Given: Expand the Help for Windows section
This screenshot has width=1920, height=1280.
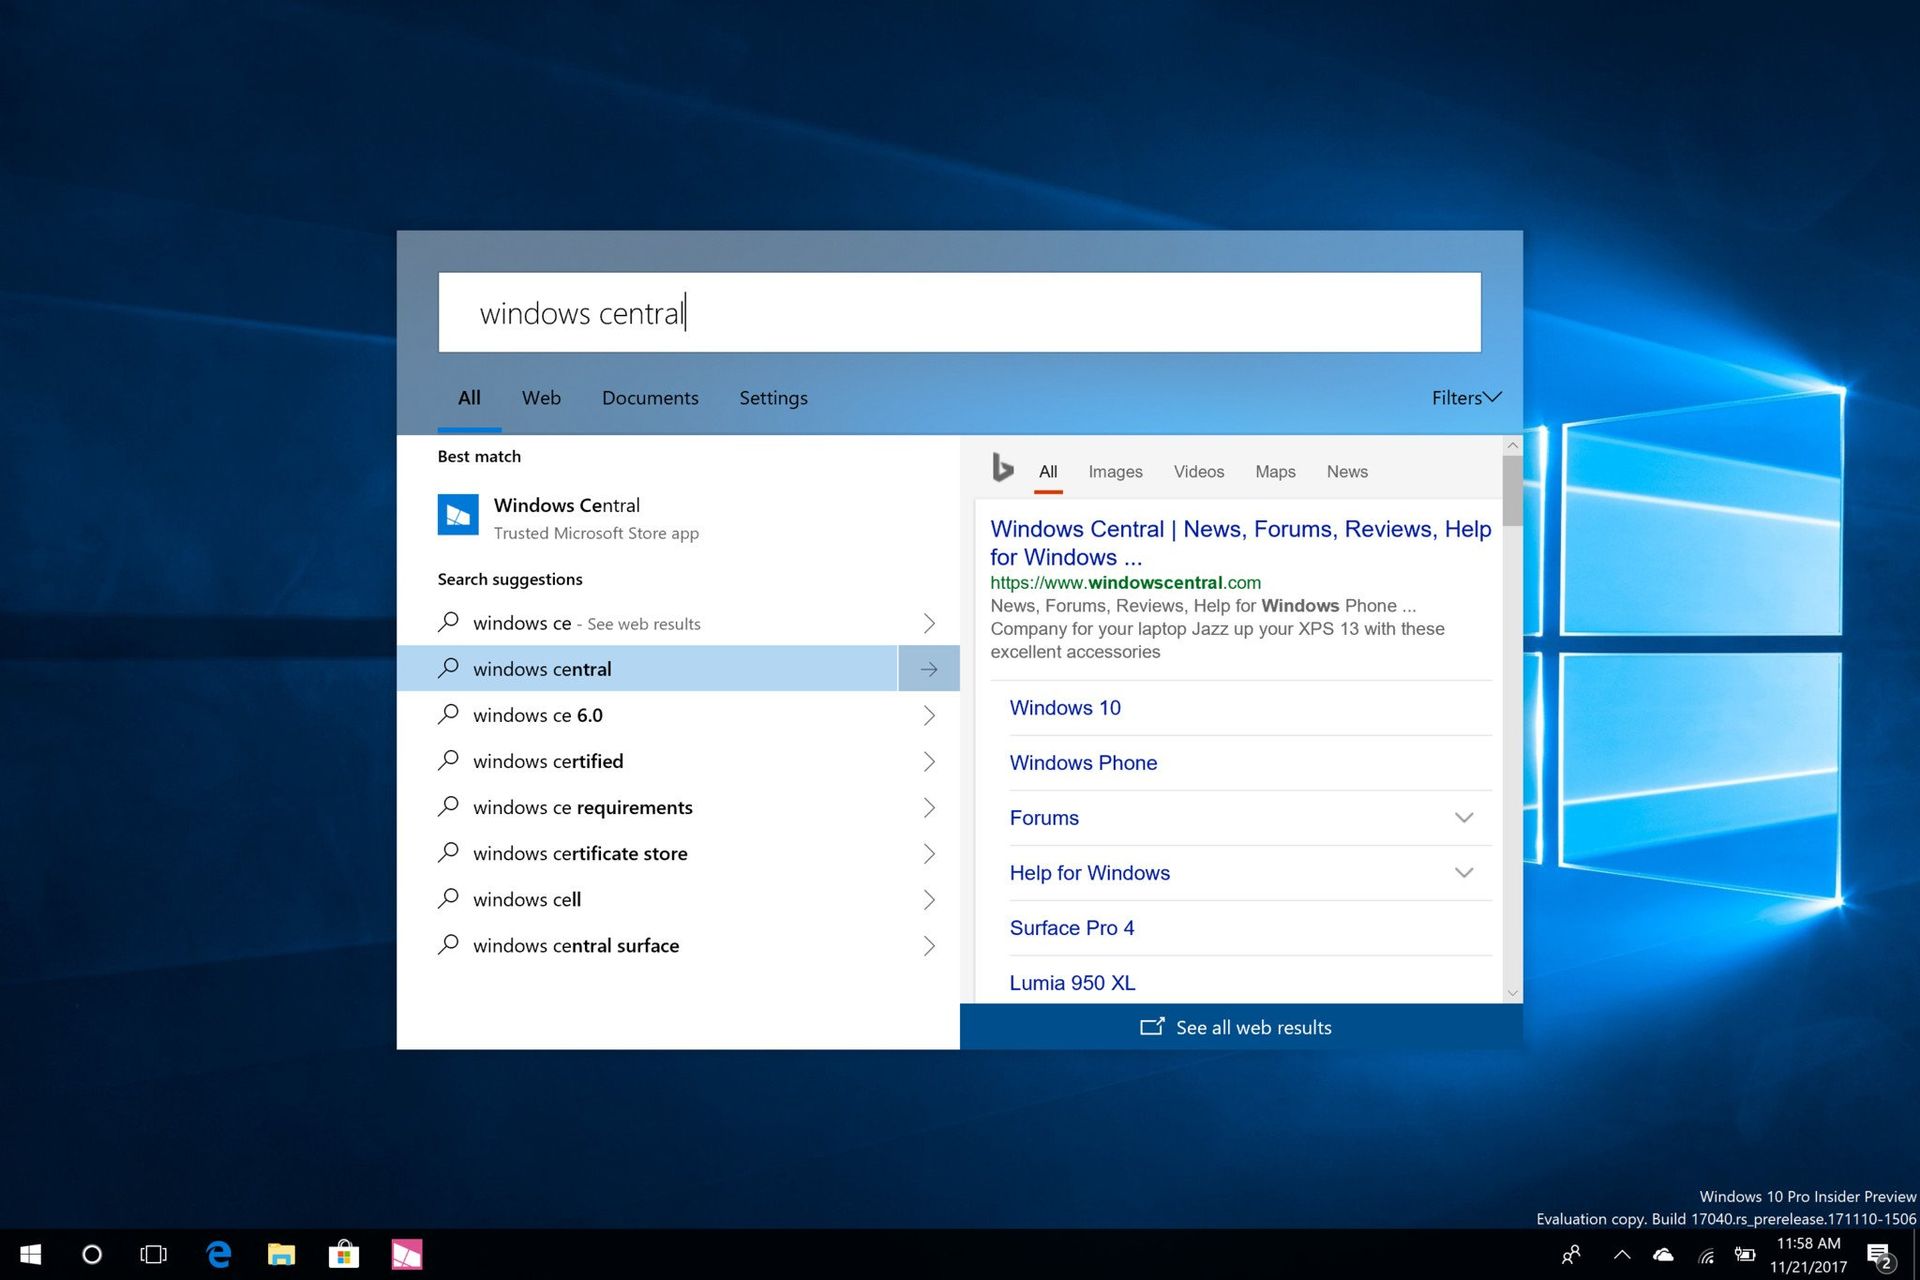Looking at the screenshot, I should [x=1464, y=872].
